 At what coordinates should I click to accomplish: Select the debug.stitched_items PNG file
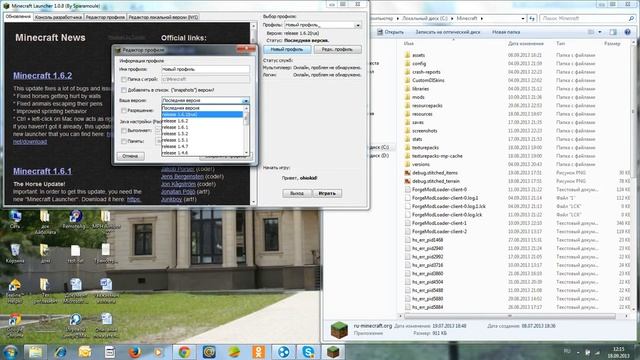(435, 173)
